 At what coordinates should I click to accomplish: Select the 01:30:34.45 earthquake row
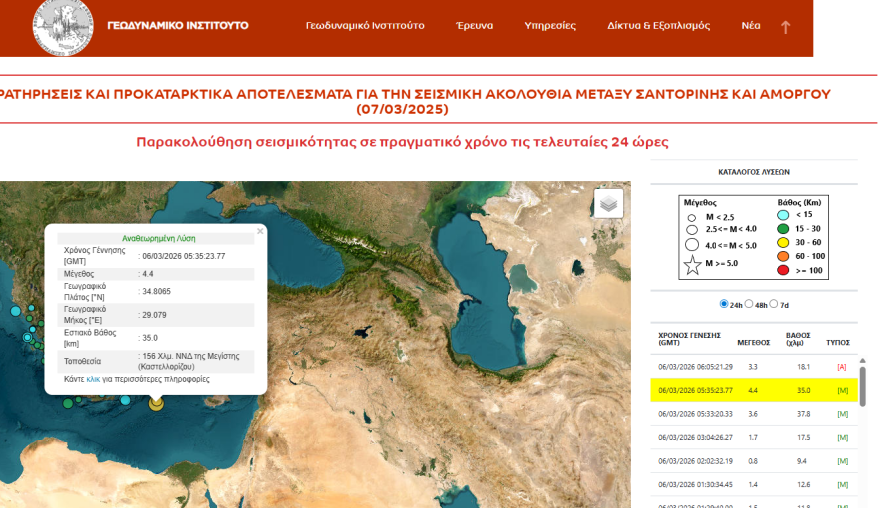(x=754, y=484)
